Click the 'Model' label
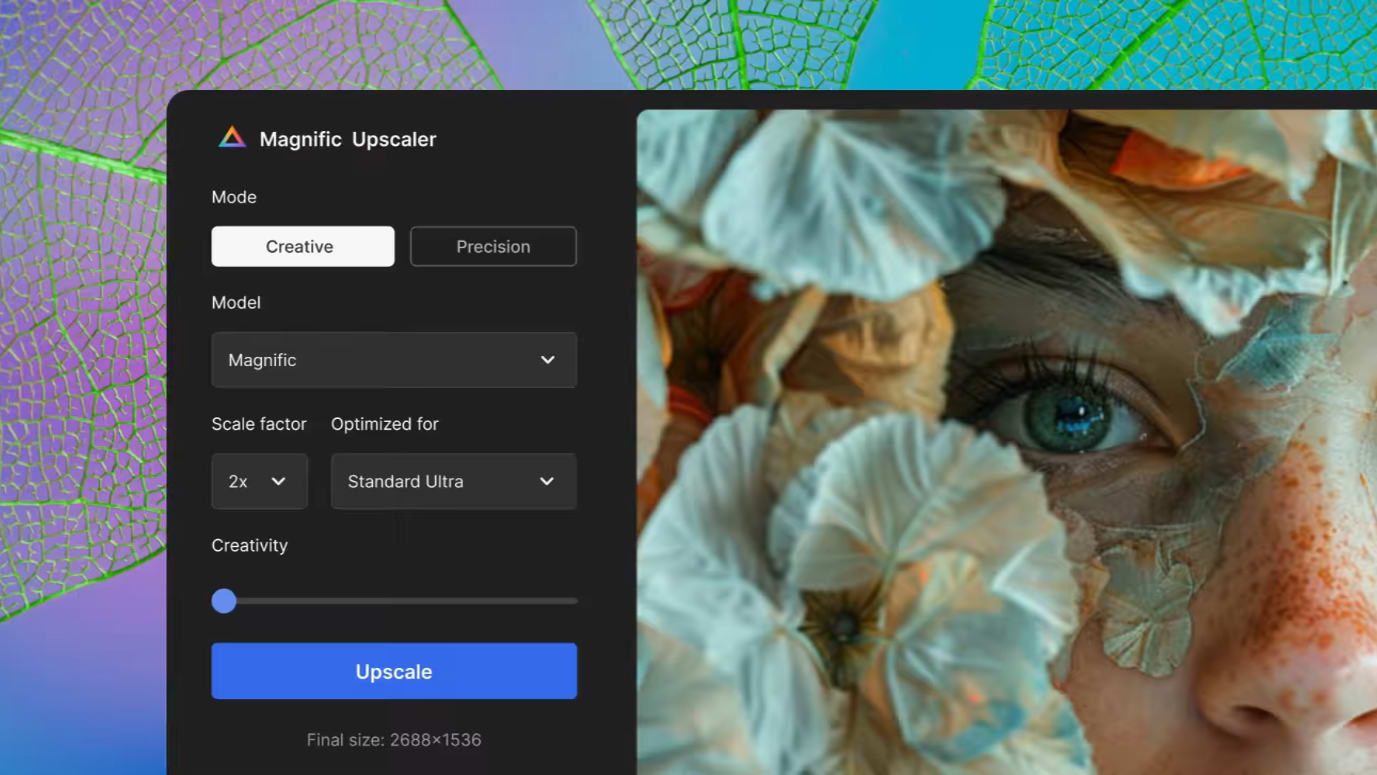Viewport: 1377px width, 775px height. [x=236, y=302]
